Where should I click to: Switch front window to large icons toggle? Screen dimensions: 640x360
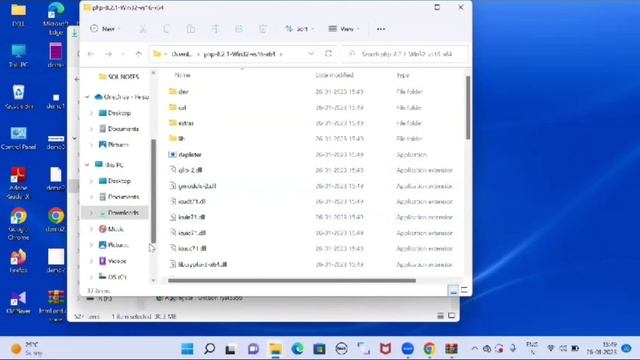coord(464,290)
